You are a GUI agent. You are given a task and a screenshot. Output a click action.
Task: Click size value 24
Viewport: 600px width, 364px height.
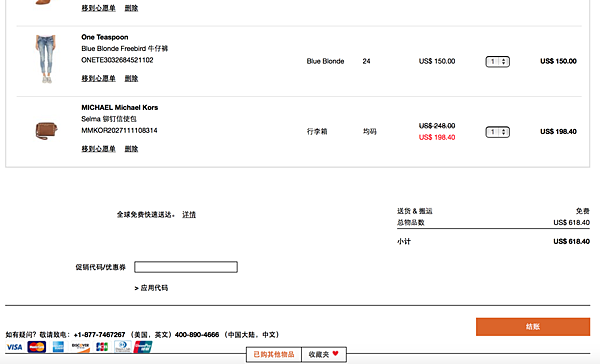366,61
